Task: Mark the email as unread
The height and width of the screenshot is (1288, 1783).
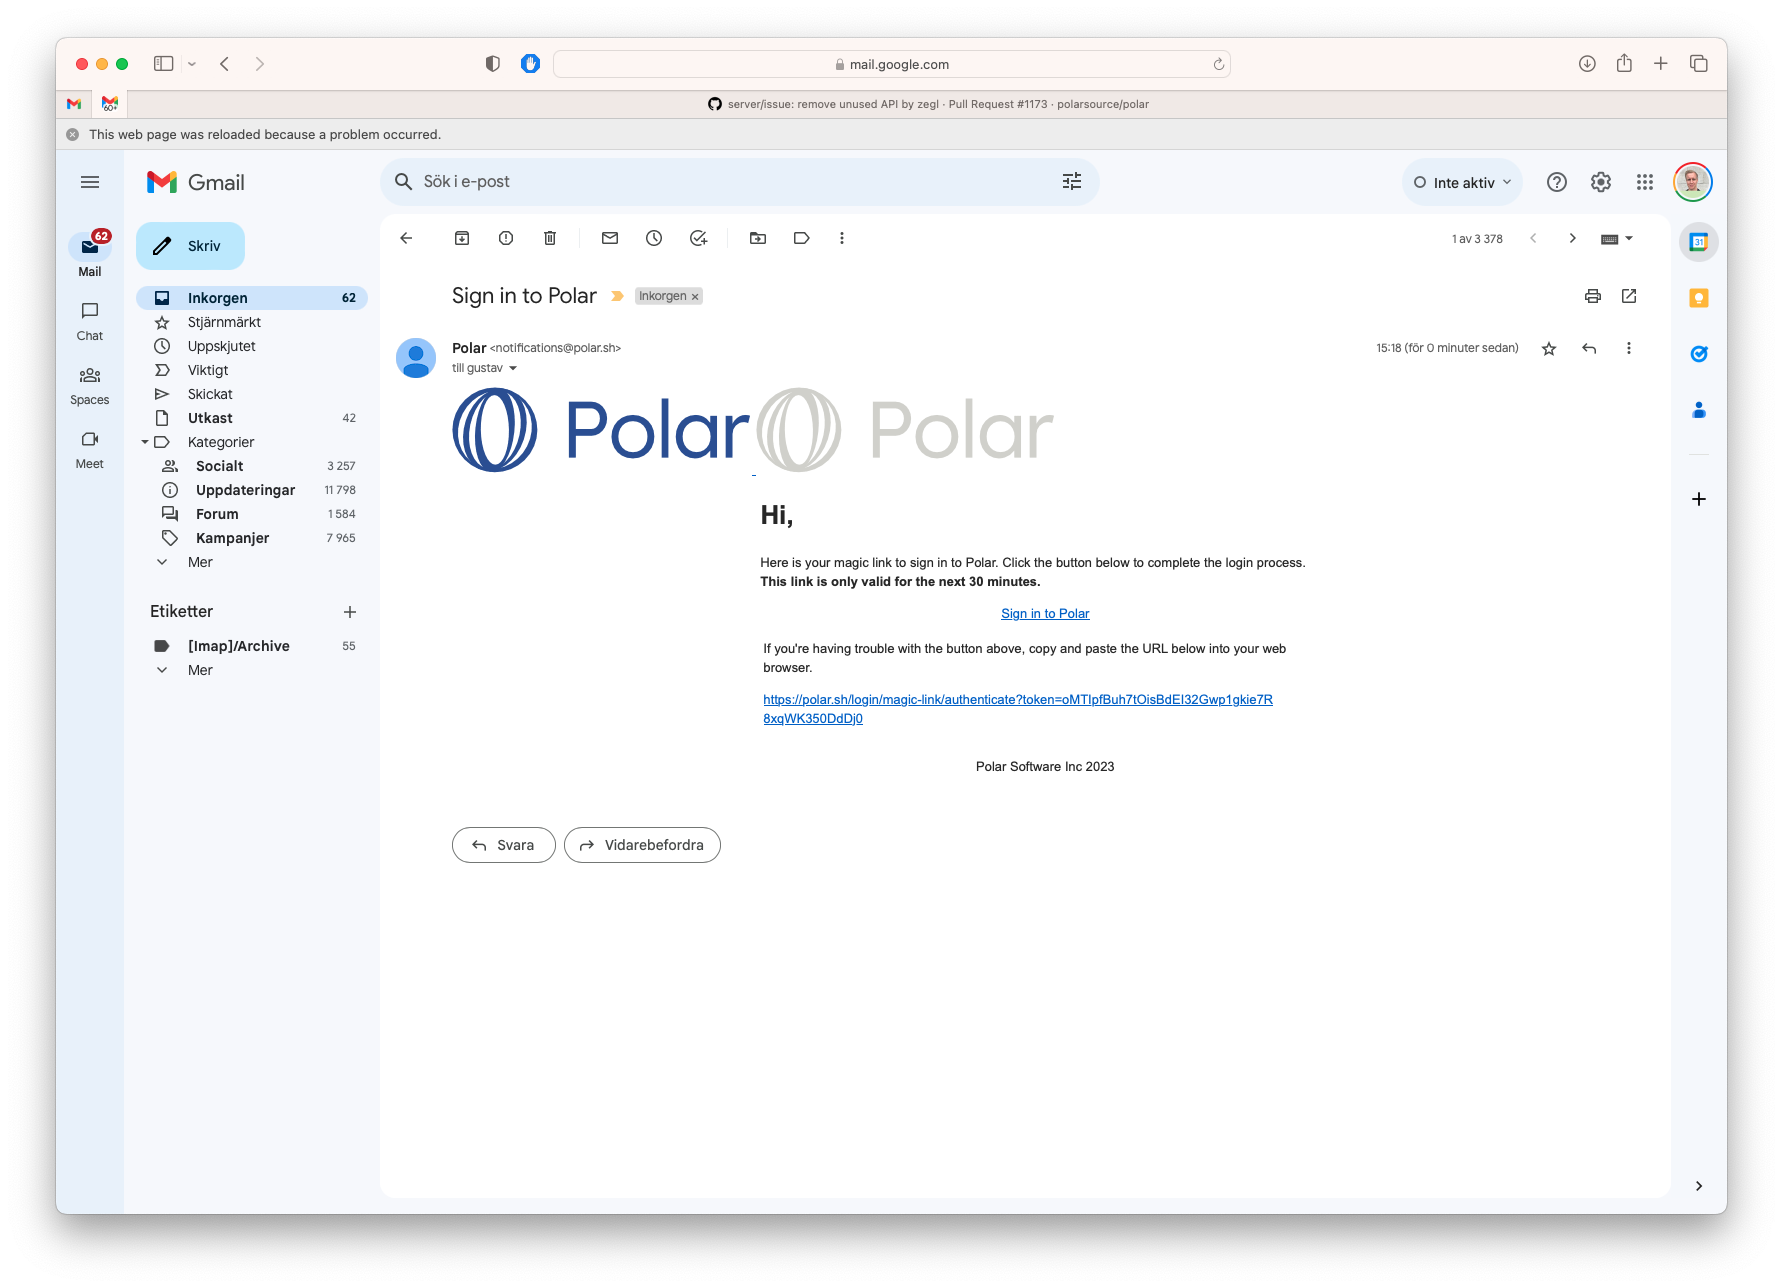Action: (609, 238)
